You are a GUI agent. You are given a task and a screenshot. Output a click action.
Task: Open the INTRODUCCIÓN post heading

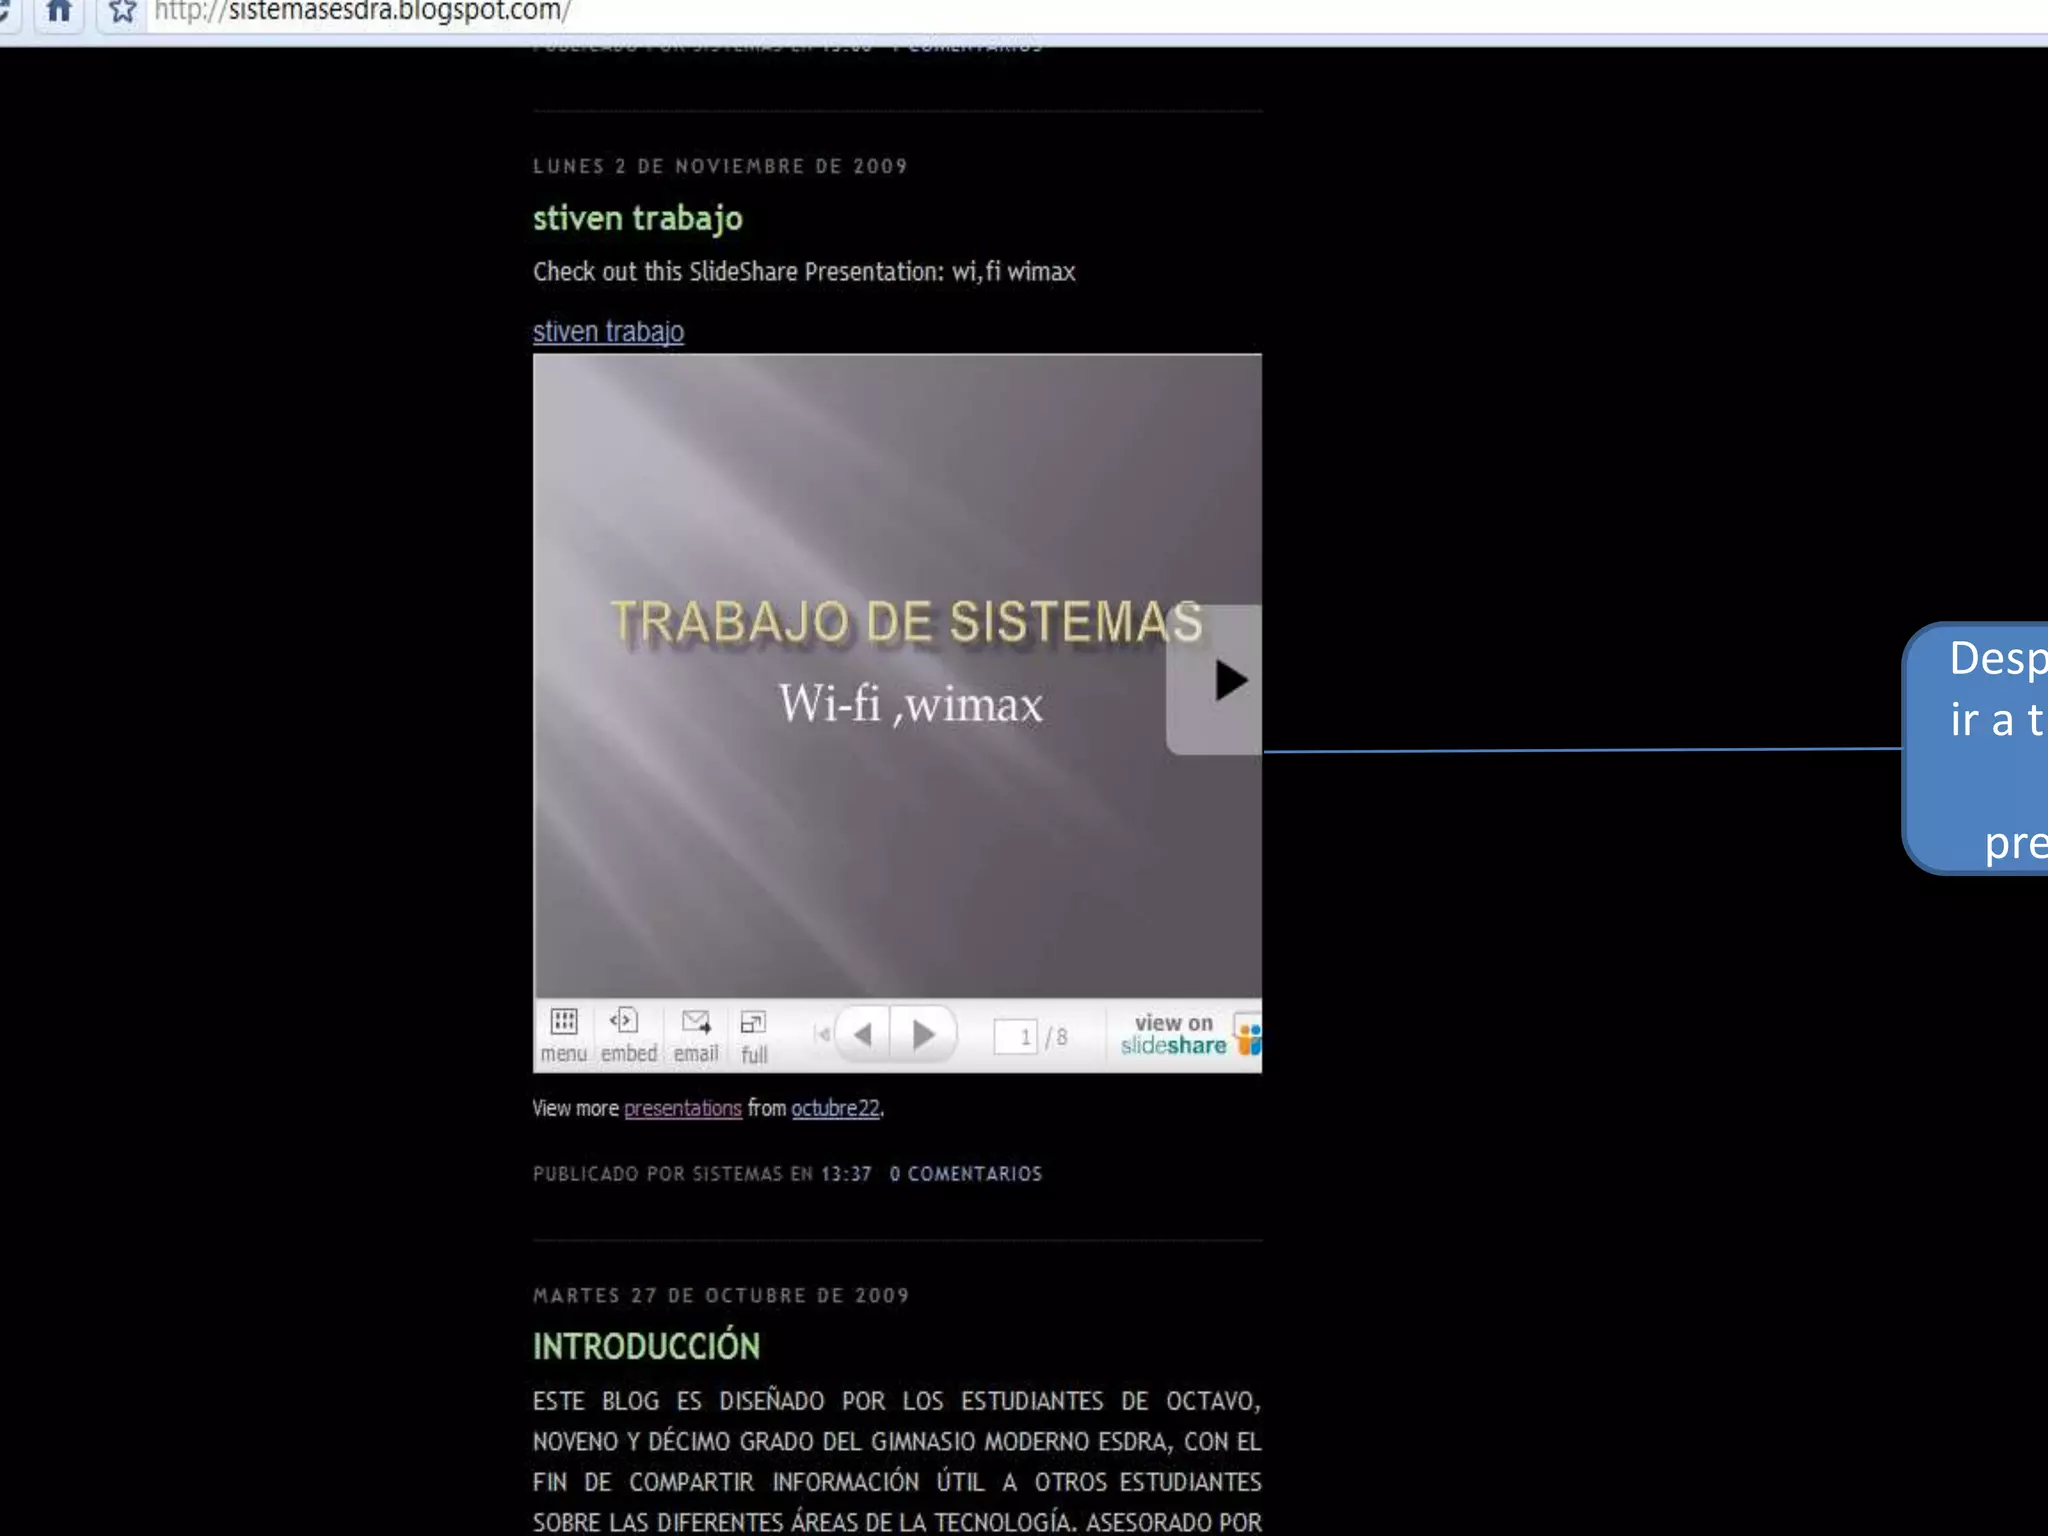pos(646,1346)
